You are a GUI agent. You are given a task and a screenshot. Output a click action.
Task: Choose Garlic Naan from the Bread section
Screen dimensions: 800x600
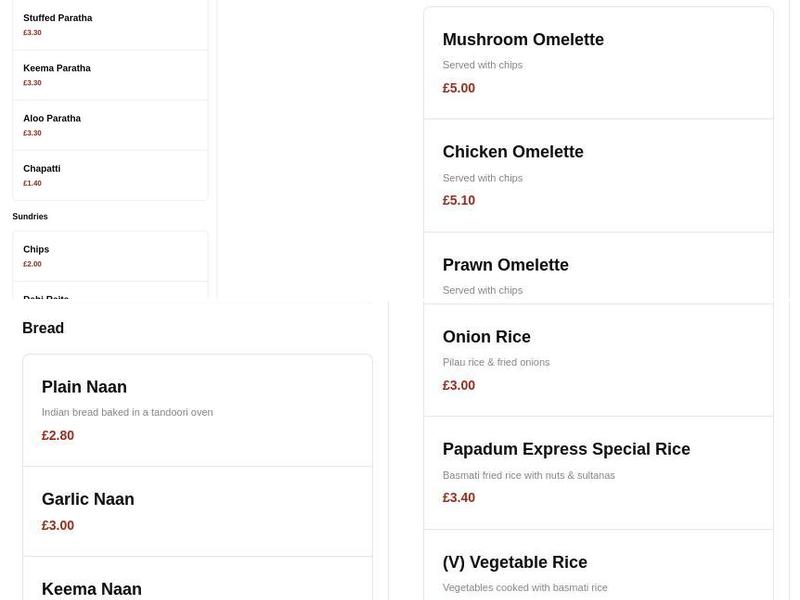point(87,498)
